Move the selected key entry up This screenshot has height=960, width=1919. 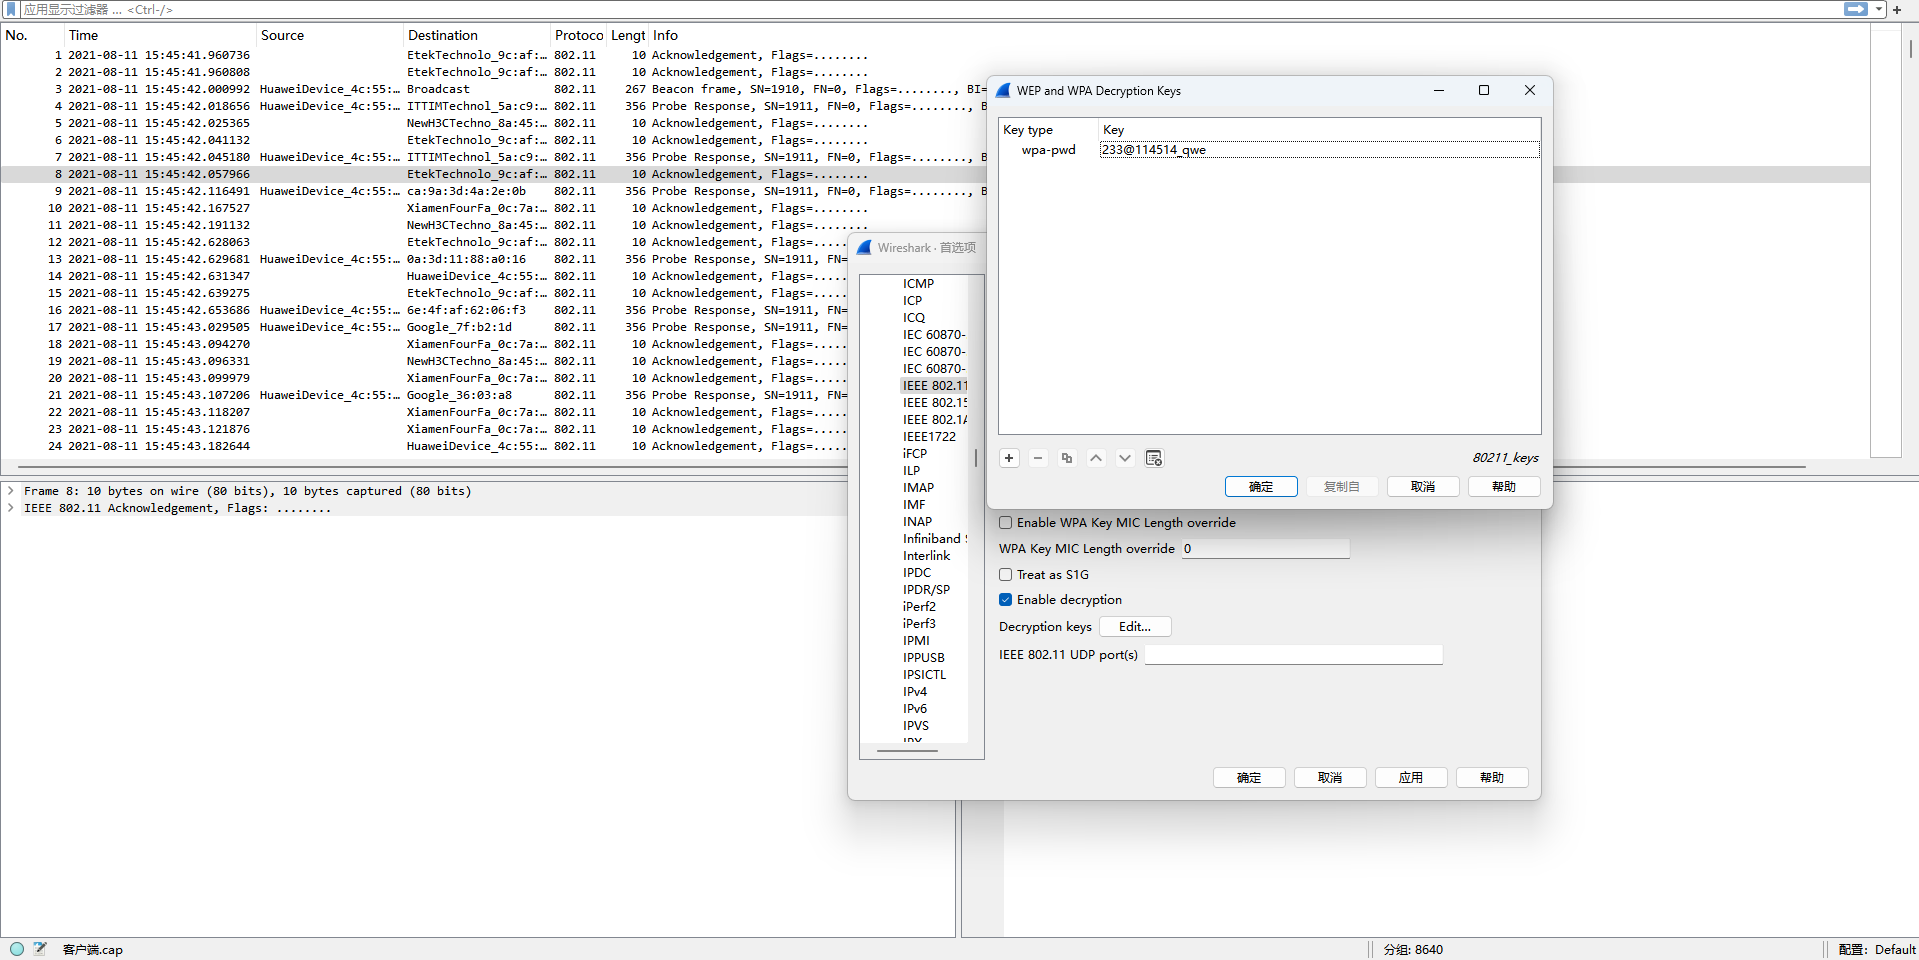[x=1096, y=458]
